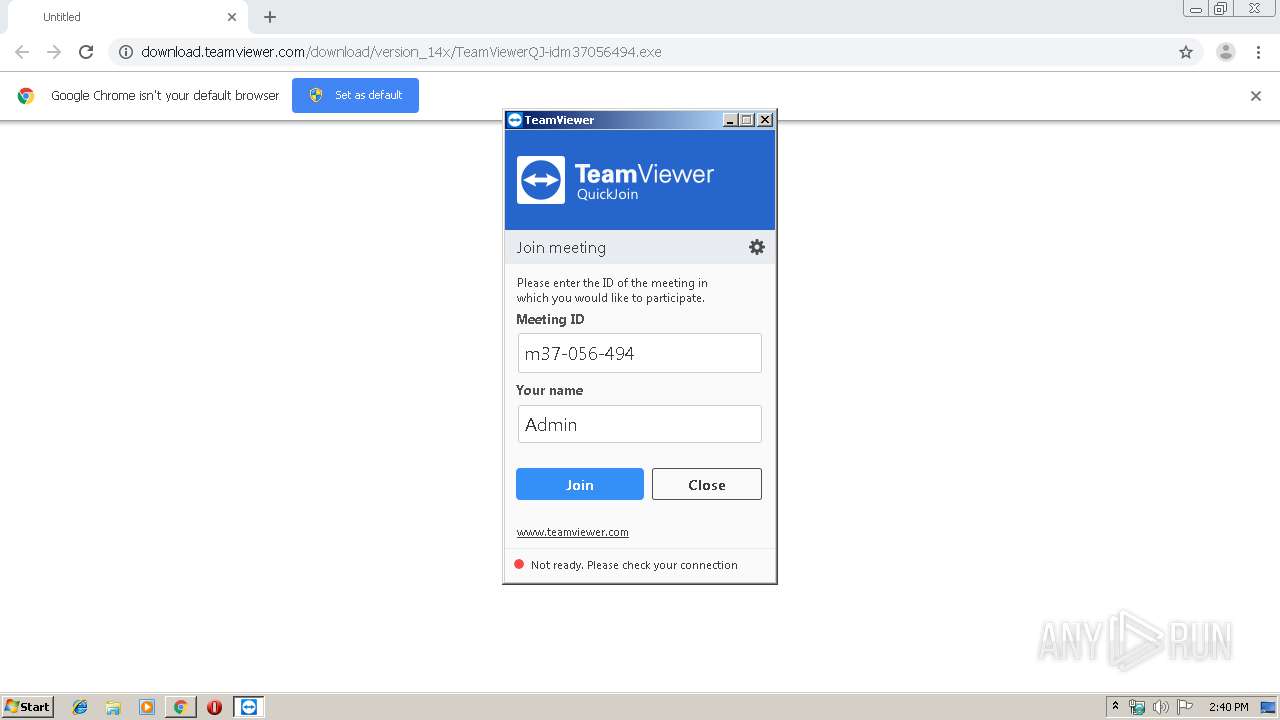Go forward in Chrome
This screenshot has height=720, width=1280.
[x=54, y=52]
